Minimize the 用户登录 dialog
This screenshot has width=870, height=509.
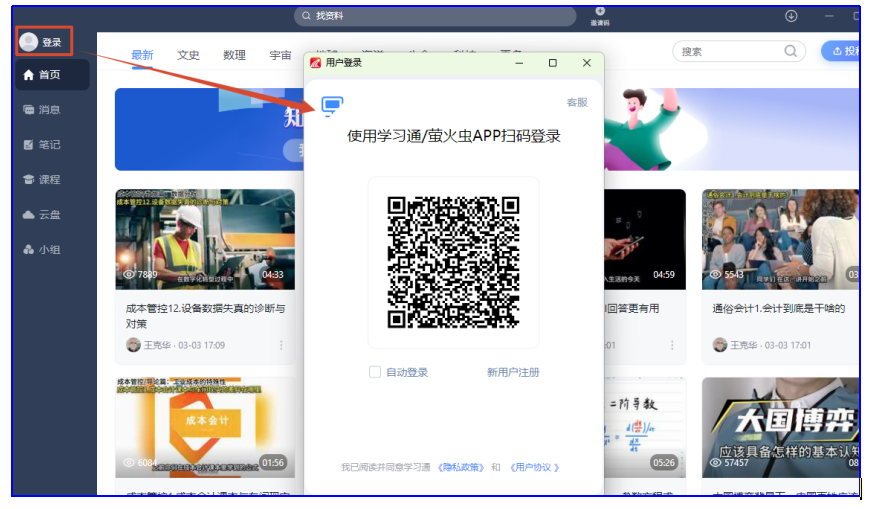tap(519, 63)
